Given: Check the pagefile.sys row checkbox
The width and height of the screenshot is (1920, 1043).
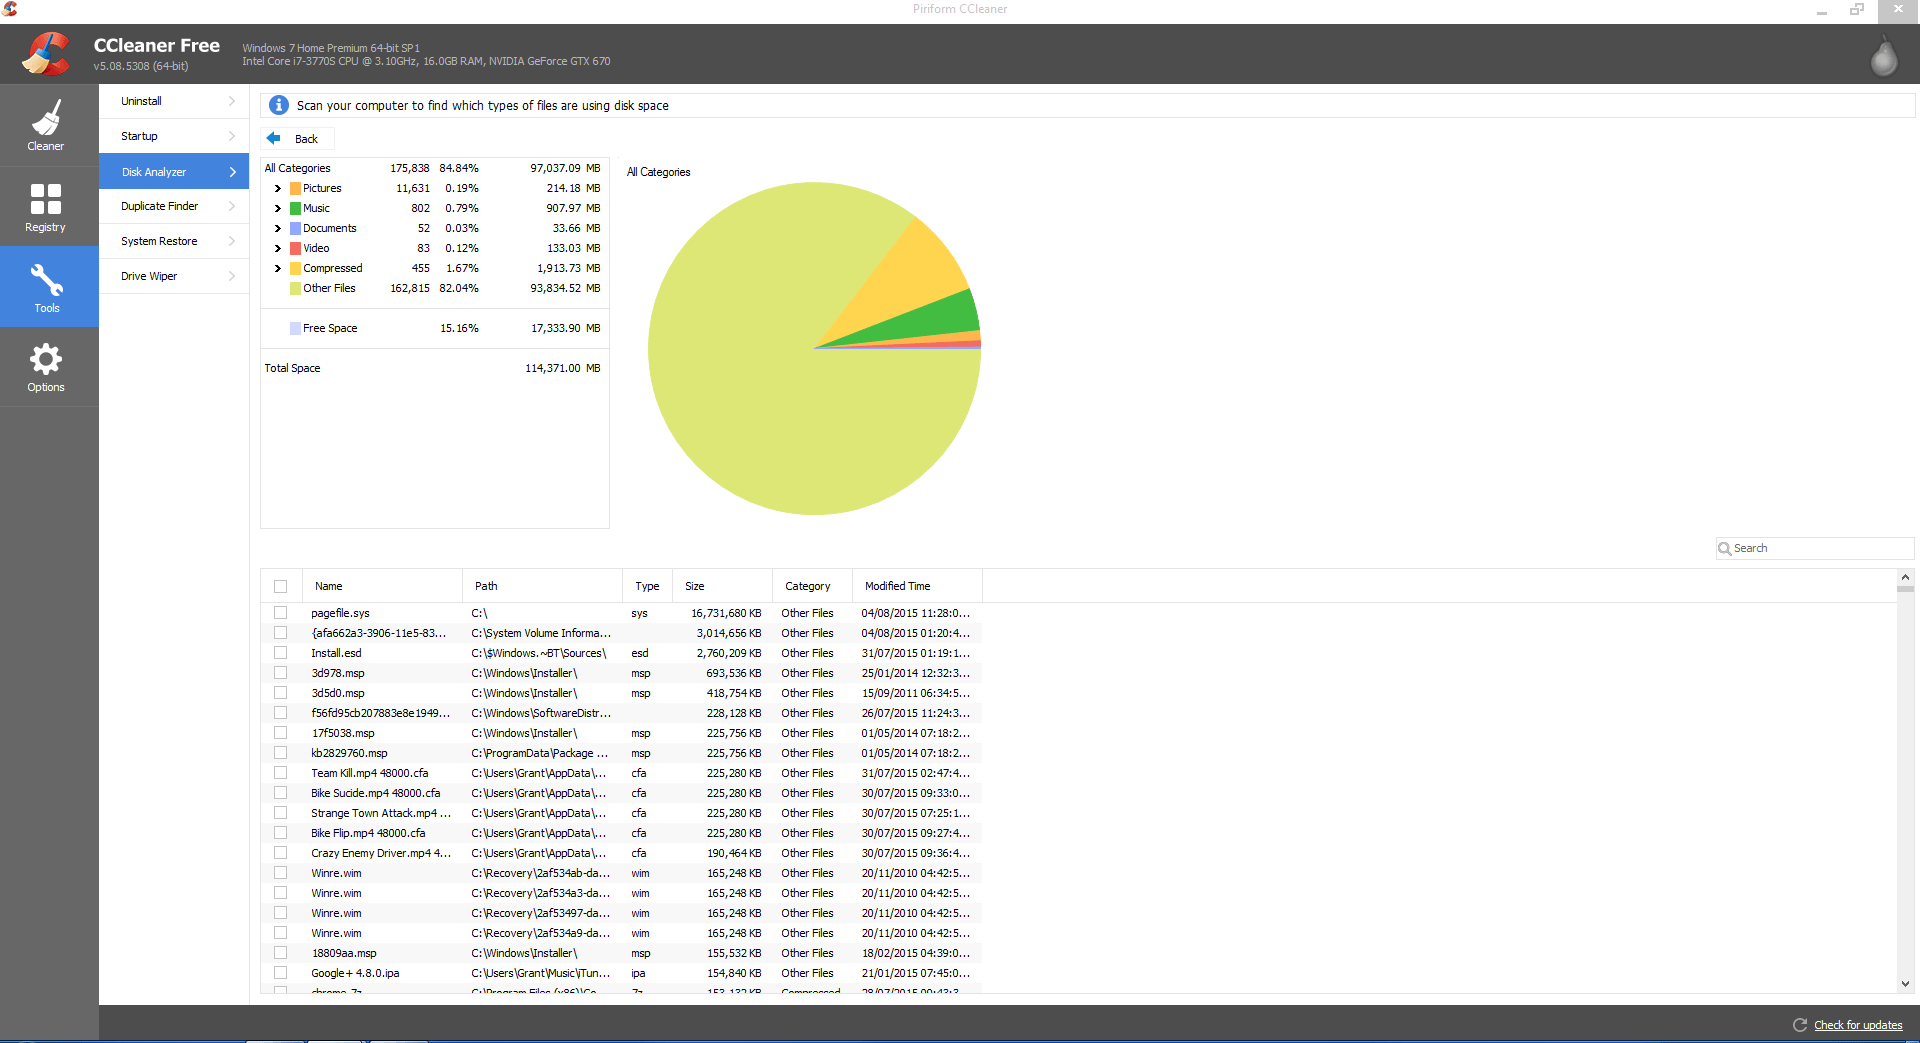Looking at the screenshot, I should [x=280, y=613].
